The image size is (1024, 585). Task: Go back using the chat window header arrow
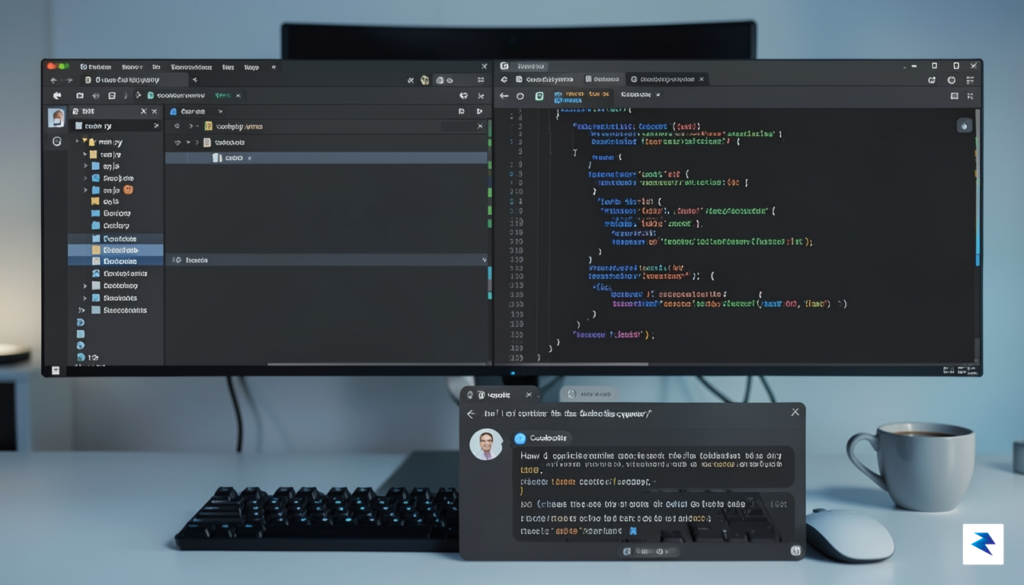(x=472, y=414)
